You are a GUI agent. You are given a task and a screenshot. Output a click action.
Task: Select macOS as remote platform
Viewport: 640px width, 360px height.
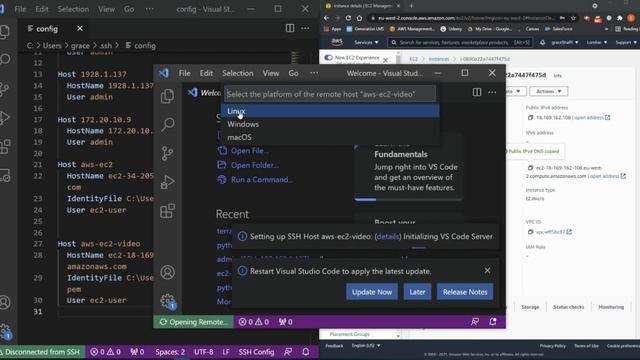(x=330, y=138)
